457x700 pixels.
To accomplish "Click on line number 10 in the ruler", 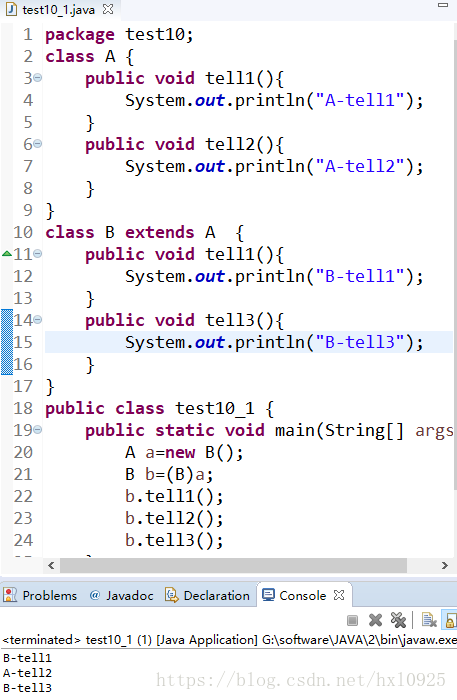I will [x=23, y=232].
